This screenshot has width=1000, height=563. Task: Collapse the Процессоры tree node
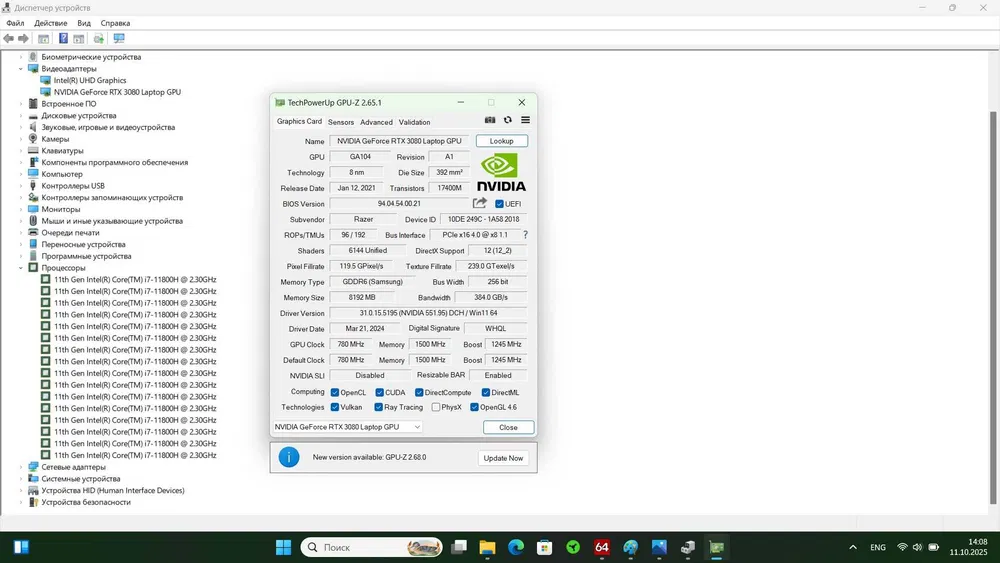click(20, 268)
